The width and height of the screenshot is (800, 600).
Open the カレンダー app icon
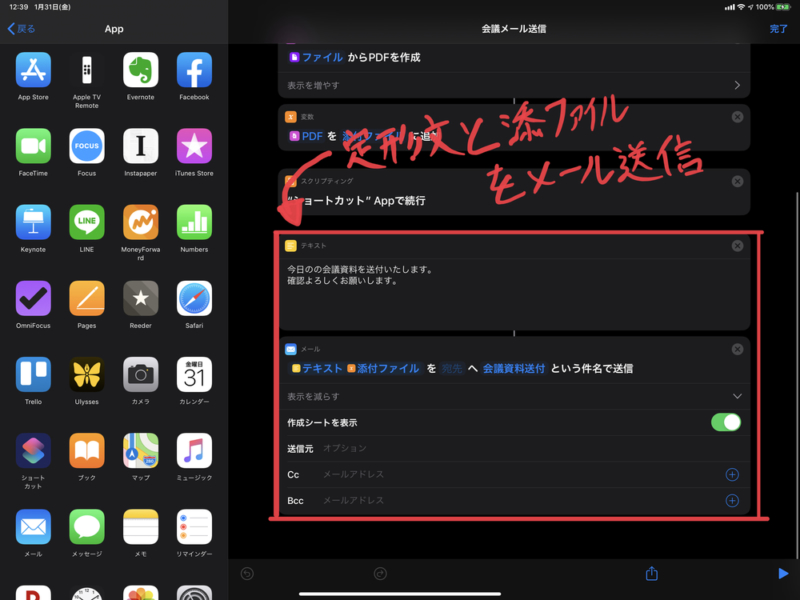coord(194,374)
